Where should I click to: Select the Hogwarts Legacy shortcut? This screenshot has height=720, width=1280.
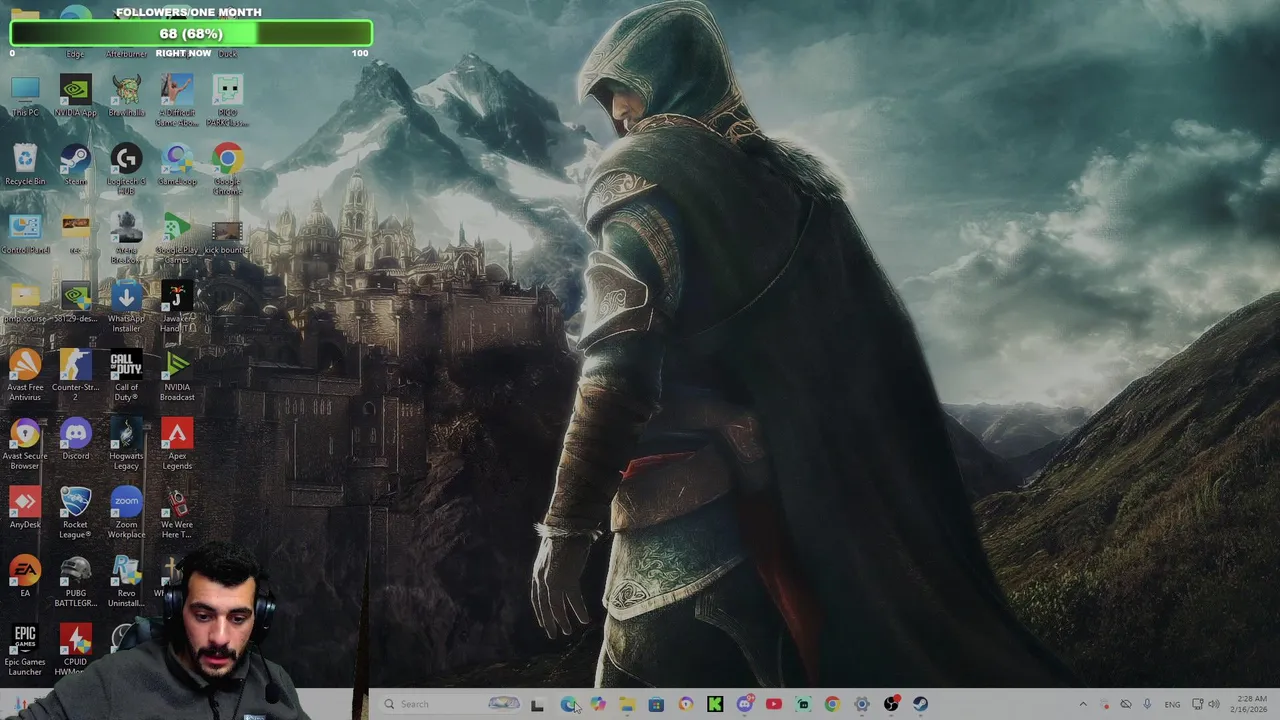(x=126, y=445)
